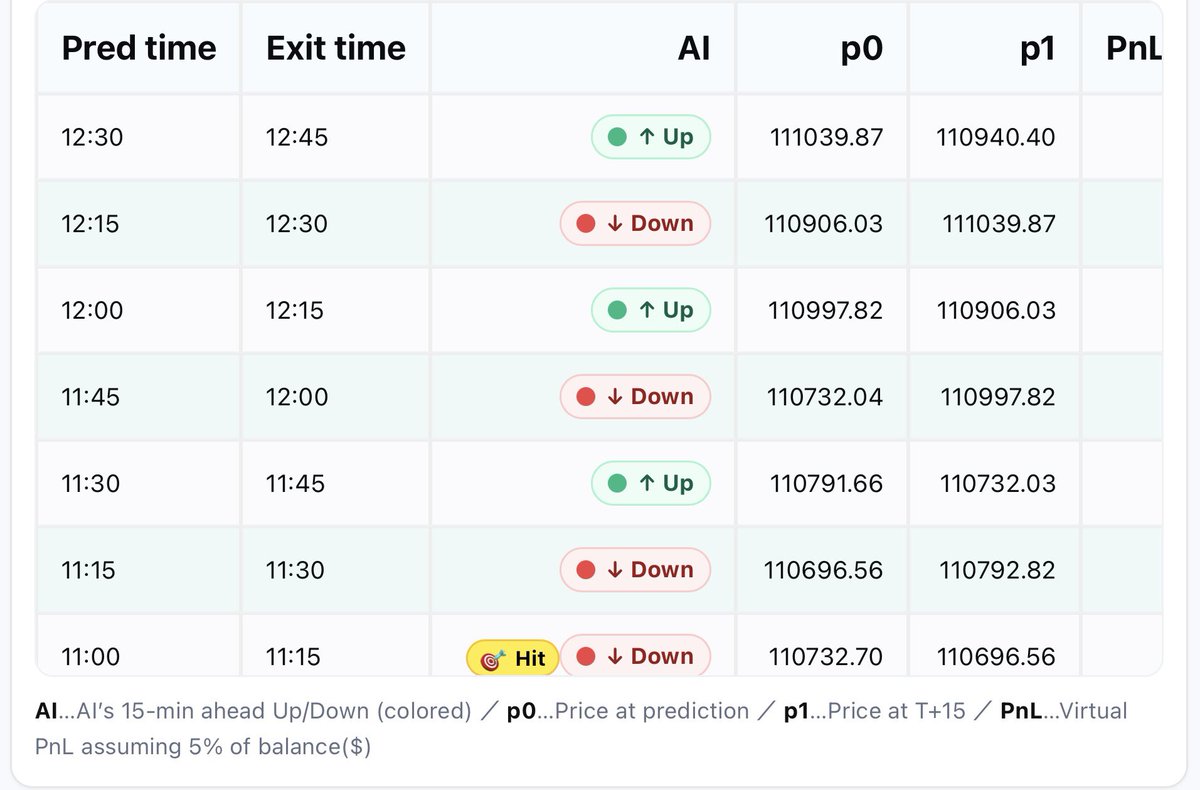
Task: Select the Up badge for 12:30 prediction
Action: click(650, 137)
